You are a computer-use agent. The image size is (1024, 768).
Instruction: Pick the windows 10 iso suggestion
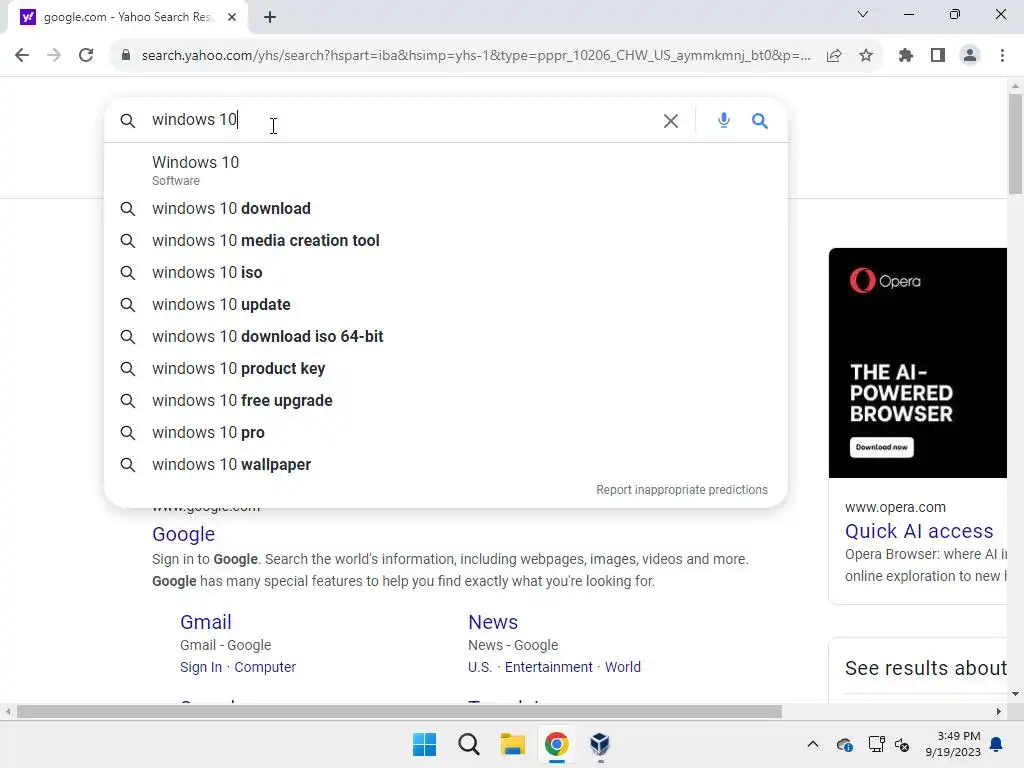[445, 272]
